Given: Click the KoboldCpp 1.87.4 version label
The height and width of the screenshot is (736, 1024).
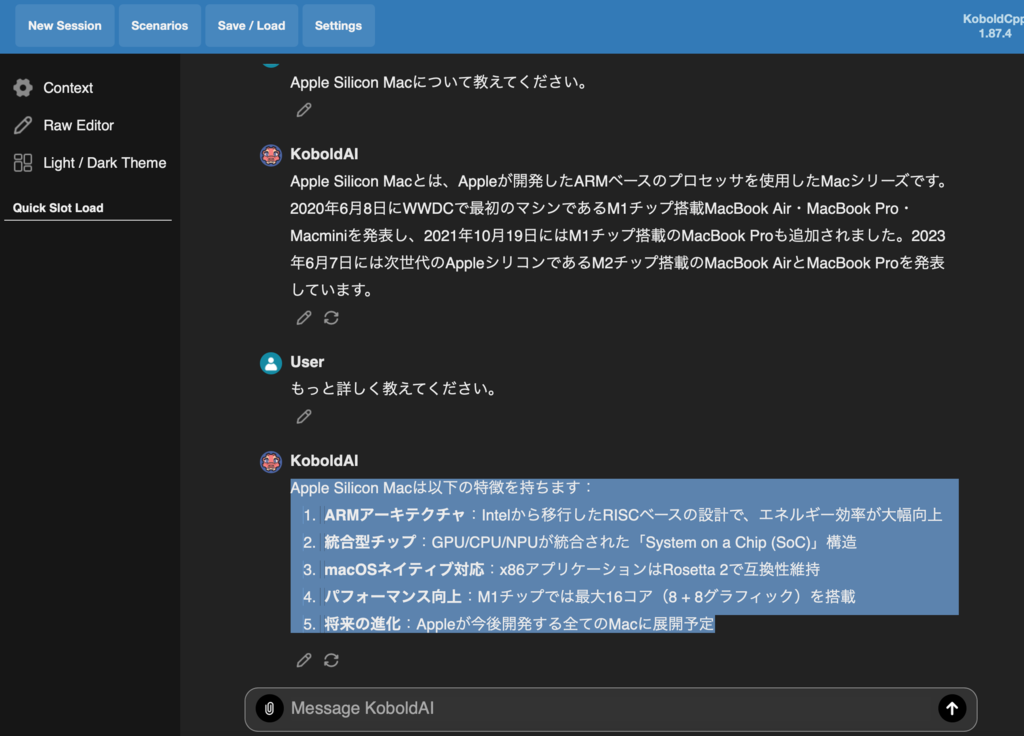Looking at the screenshot, I should [x=993, y=26].
